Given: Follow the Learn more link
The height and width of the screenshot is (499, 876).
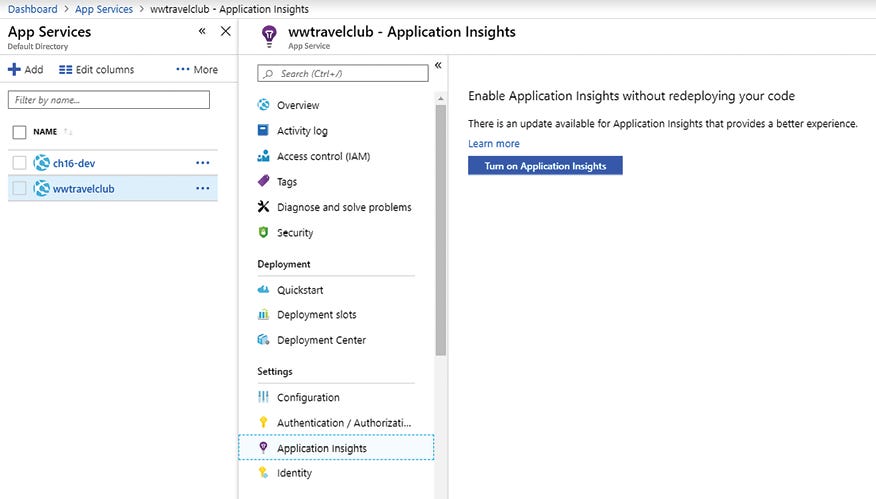Looking at the screenshot, I should 494,144.
